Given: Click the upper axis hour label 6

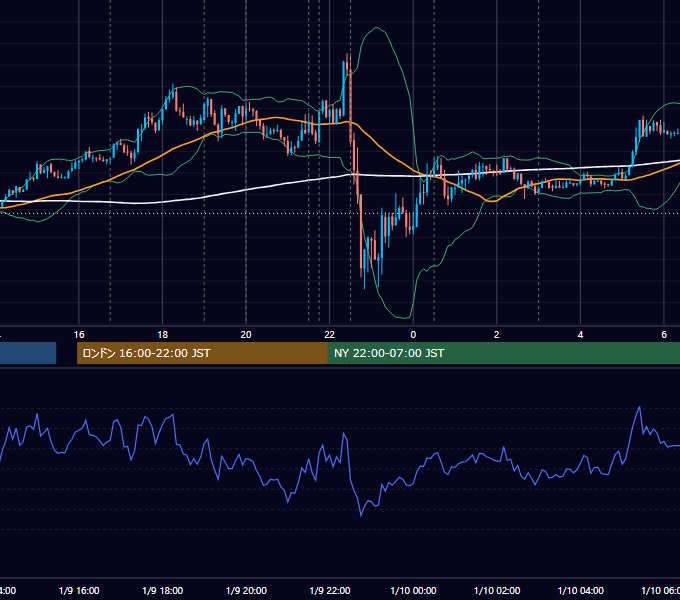Looking at the screenshot, I should coord(664,335).
